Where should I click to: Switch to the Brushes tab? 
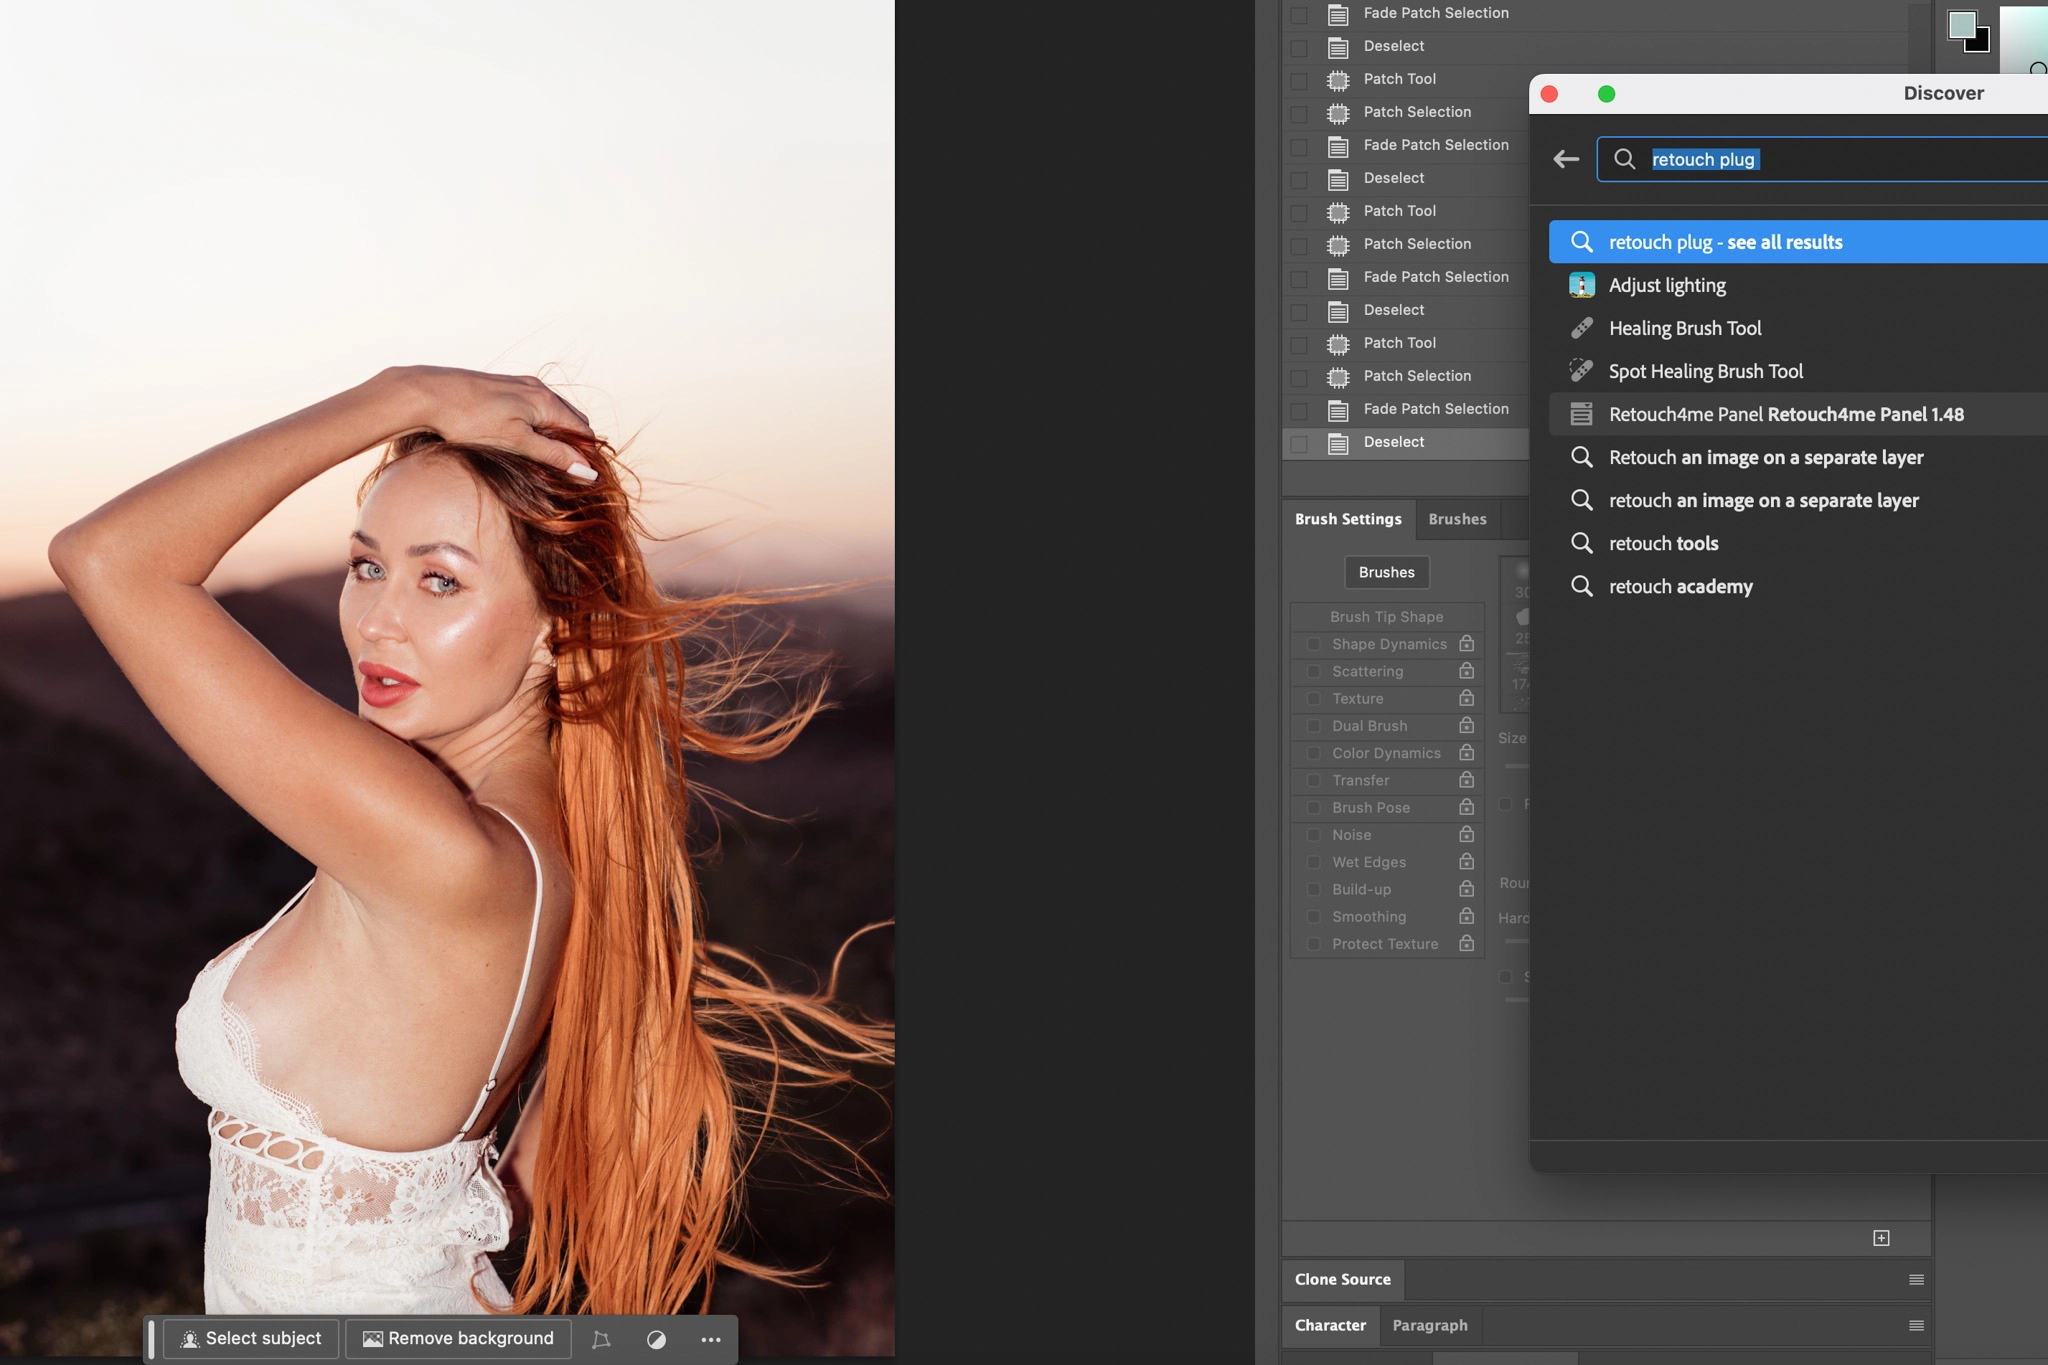tap(1456, 519)
